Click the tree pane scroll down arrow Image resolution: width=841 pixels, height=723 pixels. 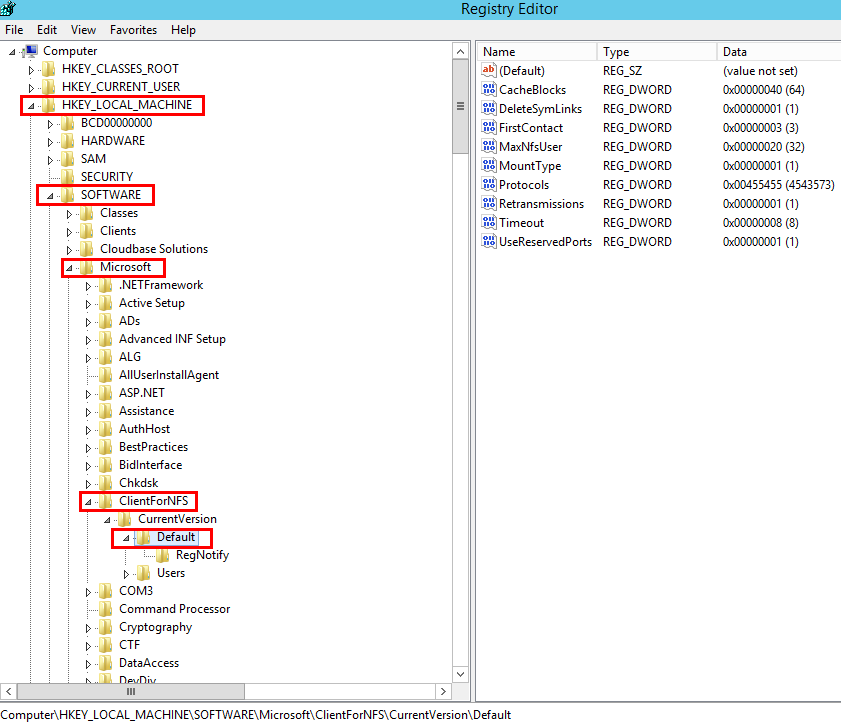[x=460, y=674]
